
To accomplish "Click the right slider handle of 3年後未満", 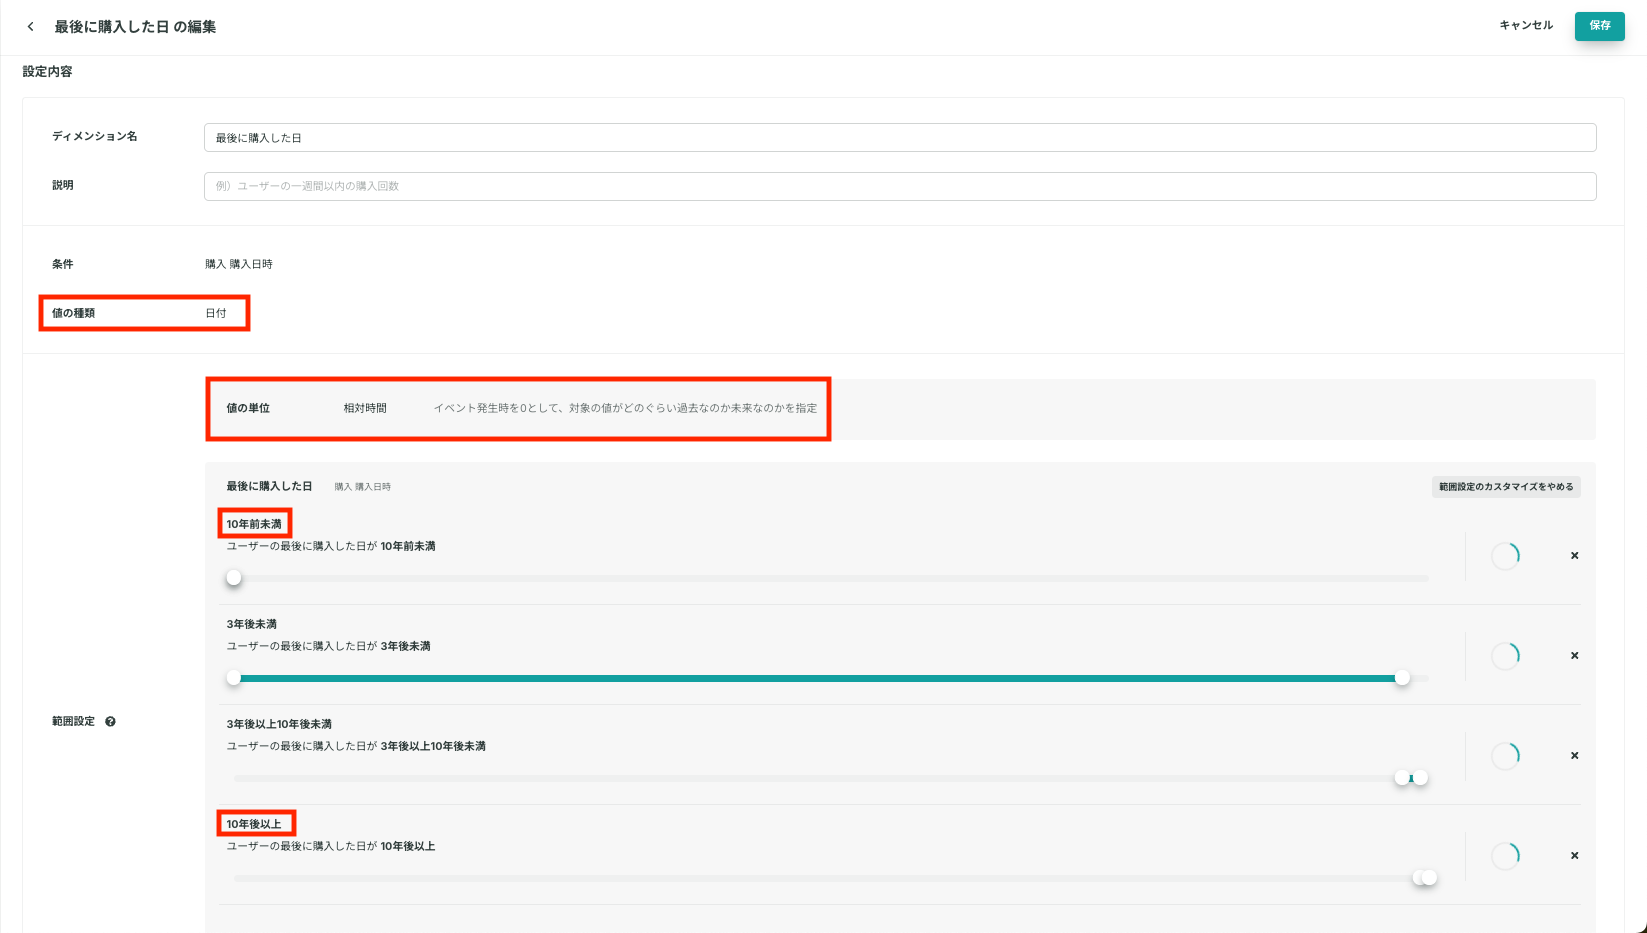I will point(1403,678).
